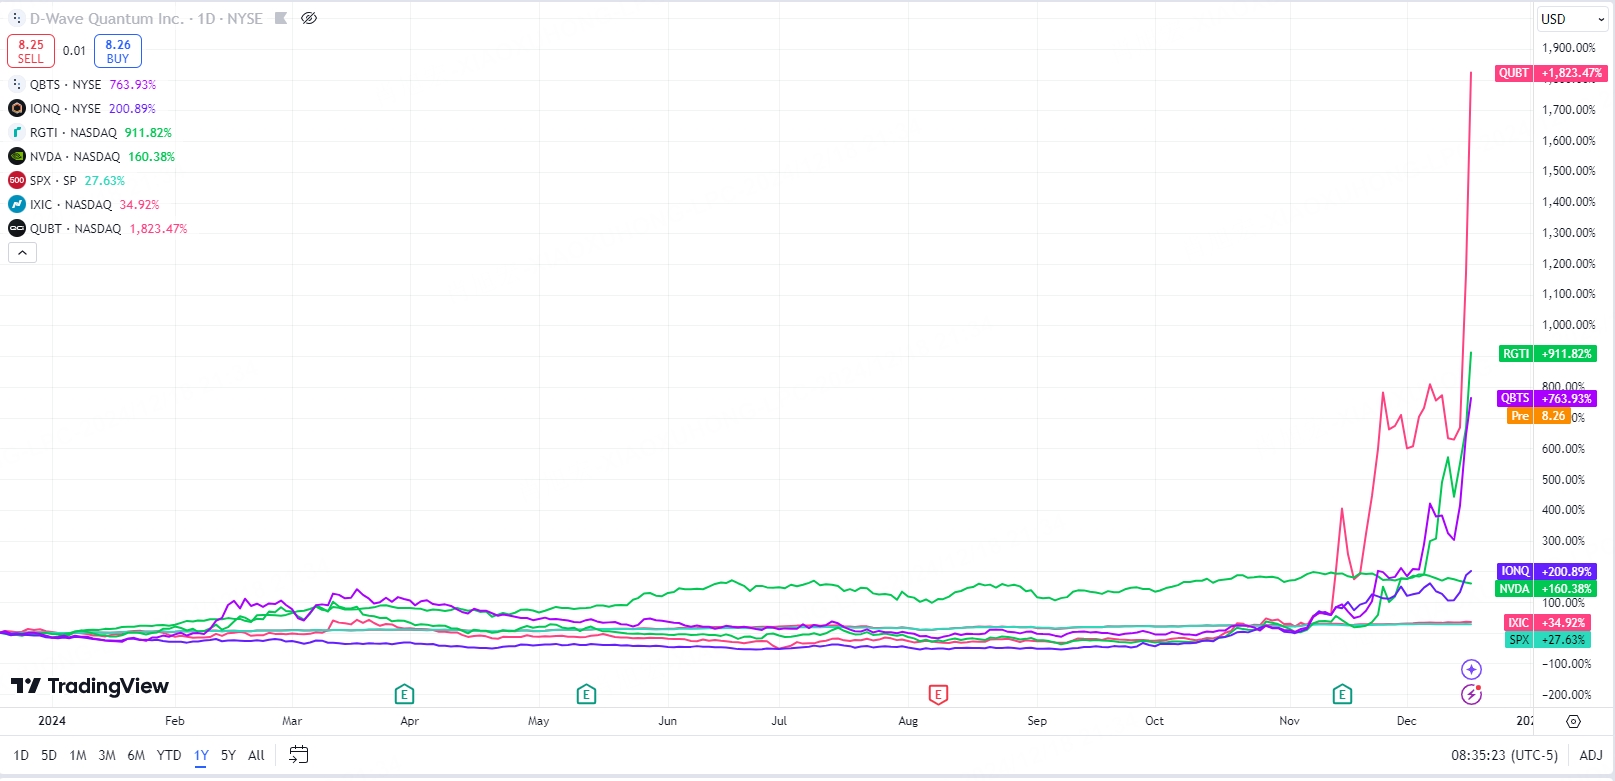This screenshot has width=1615, height=781.
Task: Select the All time range
Action: [256, 755]
